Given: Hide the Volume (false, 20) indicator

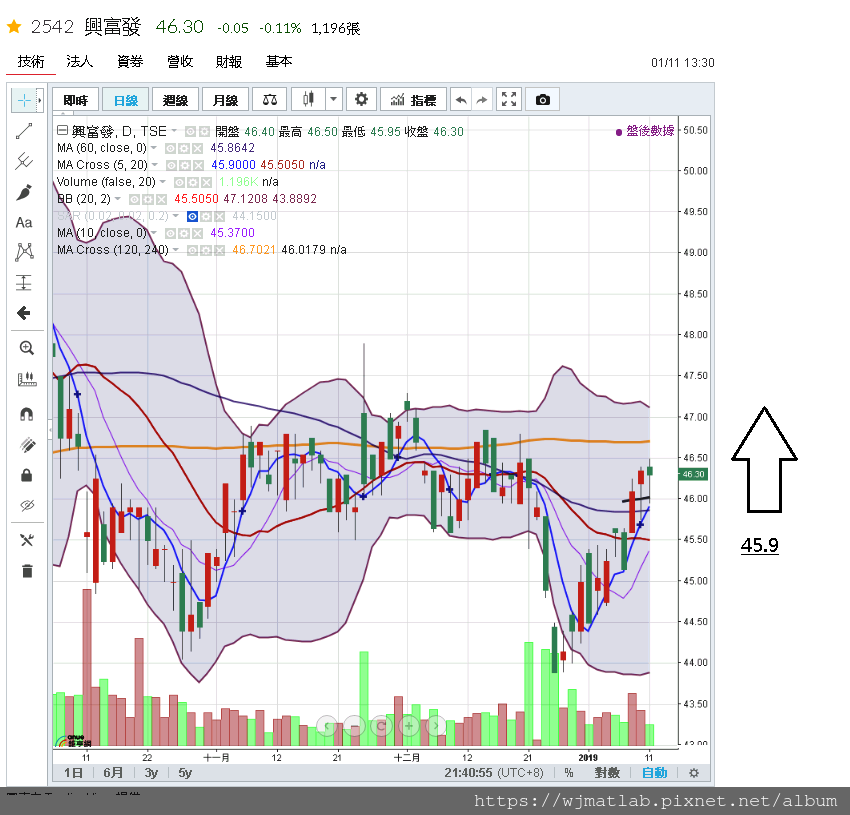Looking at the screenshot, I should pos(179,182).
